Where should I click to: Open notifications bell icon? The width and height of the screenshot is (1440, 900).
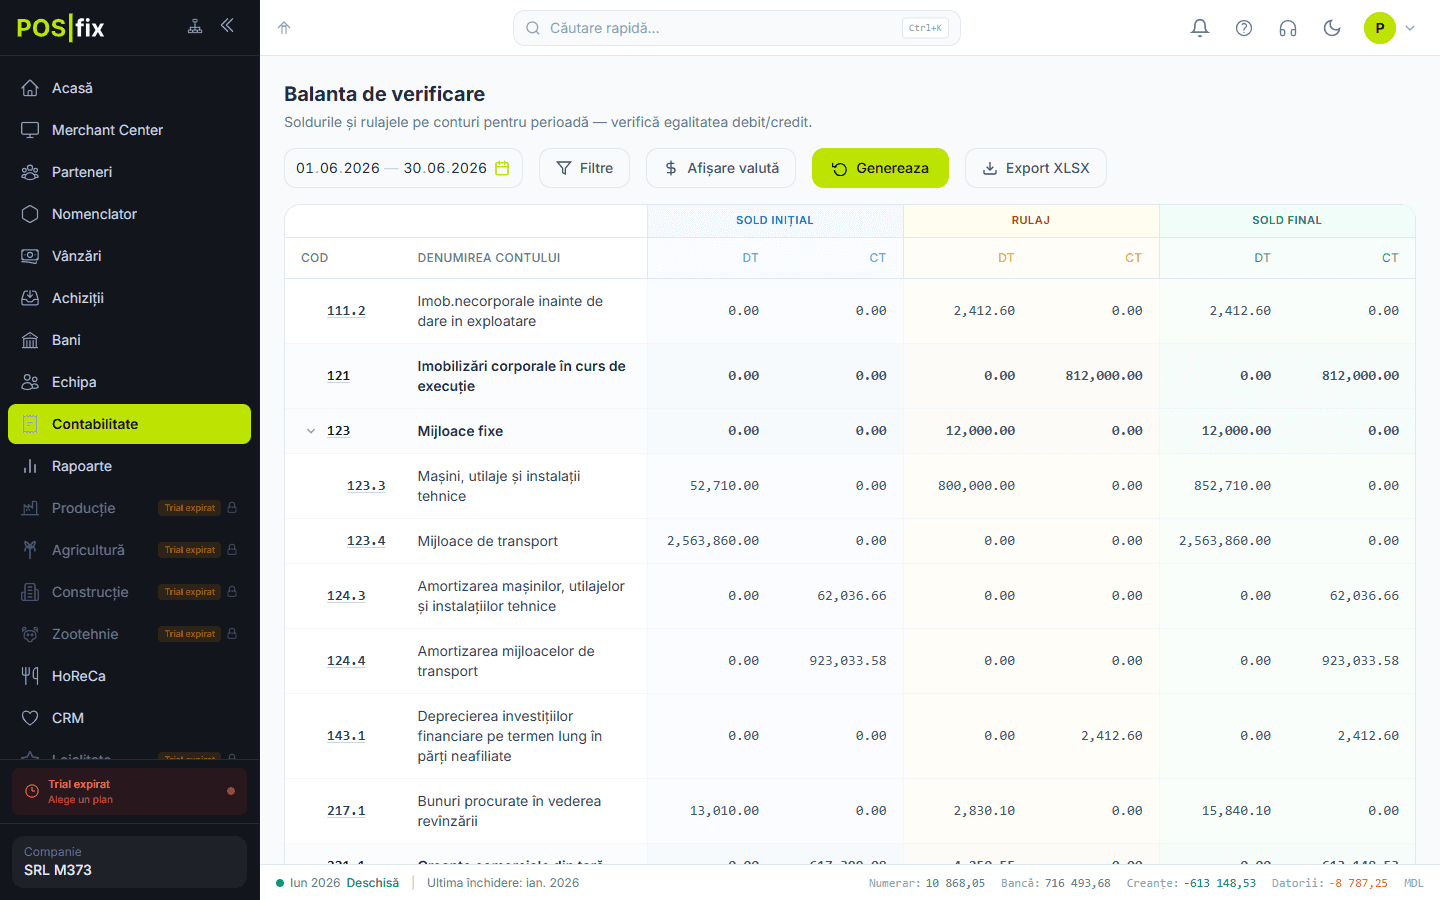1200,28
